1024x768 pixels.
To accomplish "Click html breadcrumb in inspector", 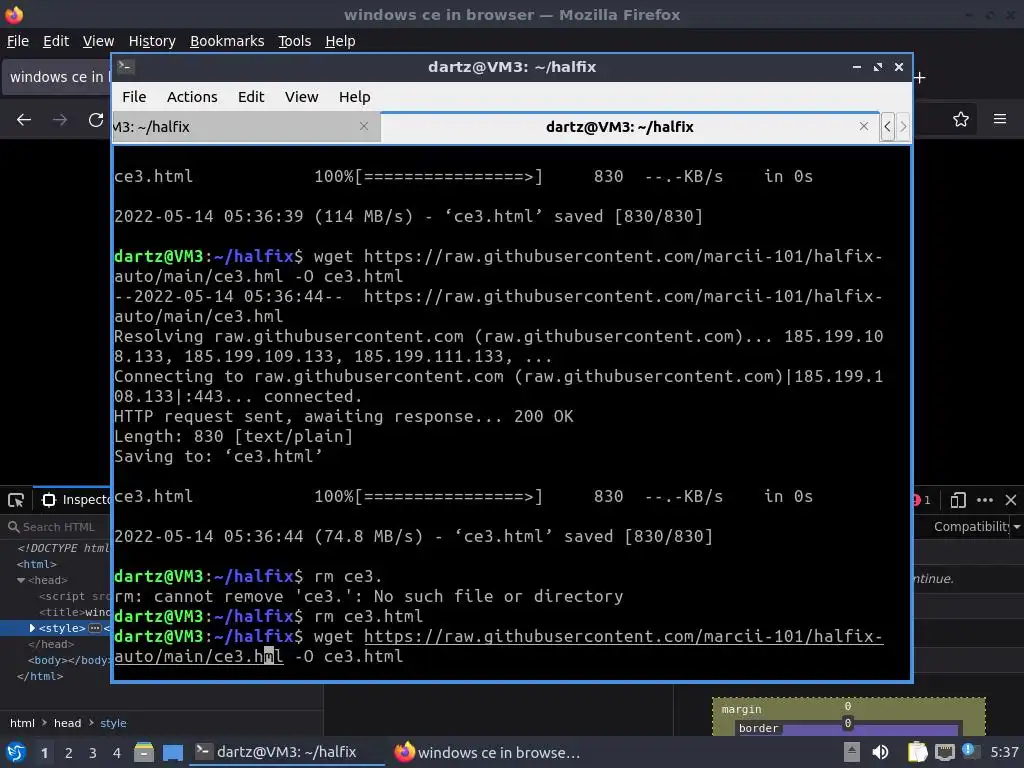I will coord(22,723).
